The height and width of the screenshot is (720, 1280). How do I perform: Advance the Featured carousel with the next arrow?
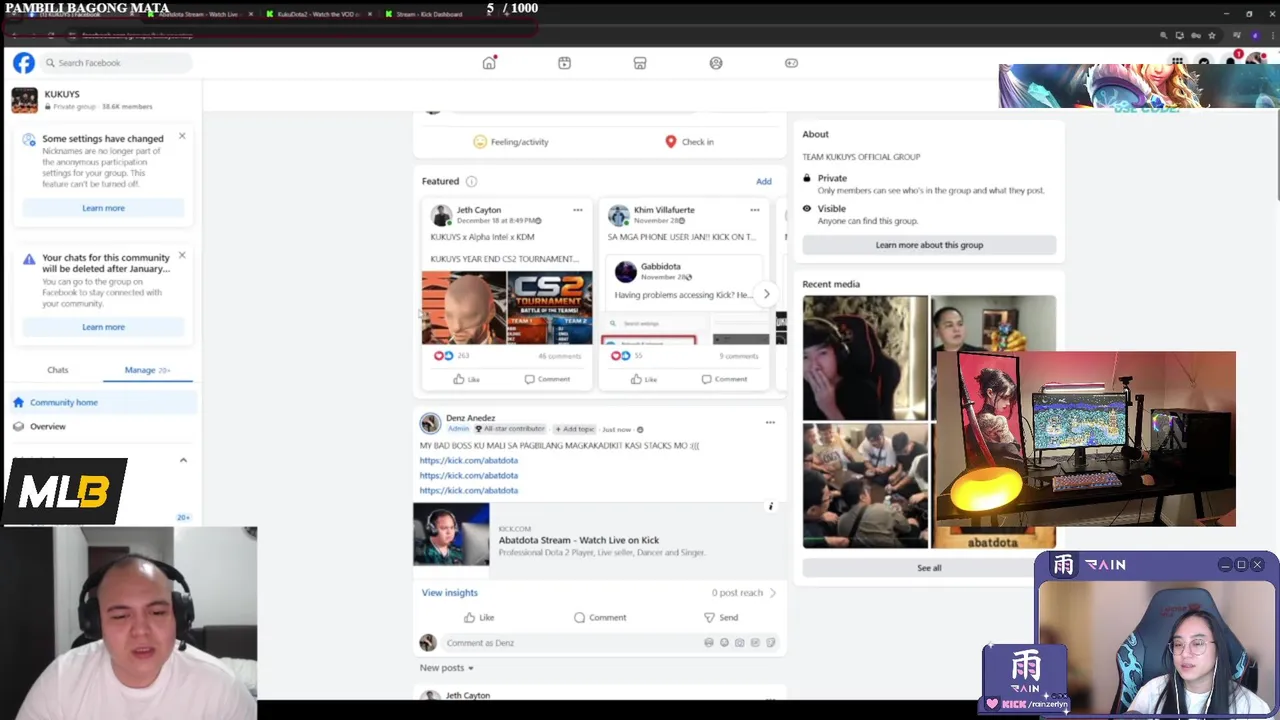[x=766, y=294]
